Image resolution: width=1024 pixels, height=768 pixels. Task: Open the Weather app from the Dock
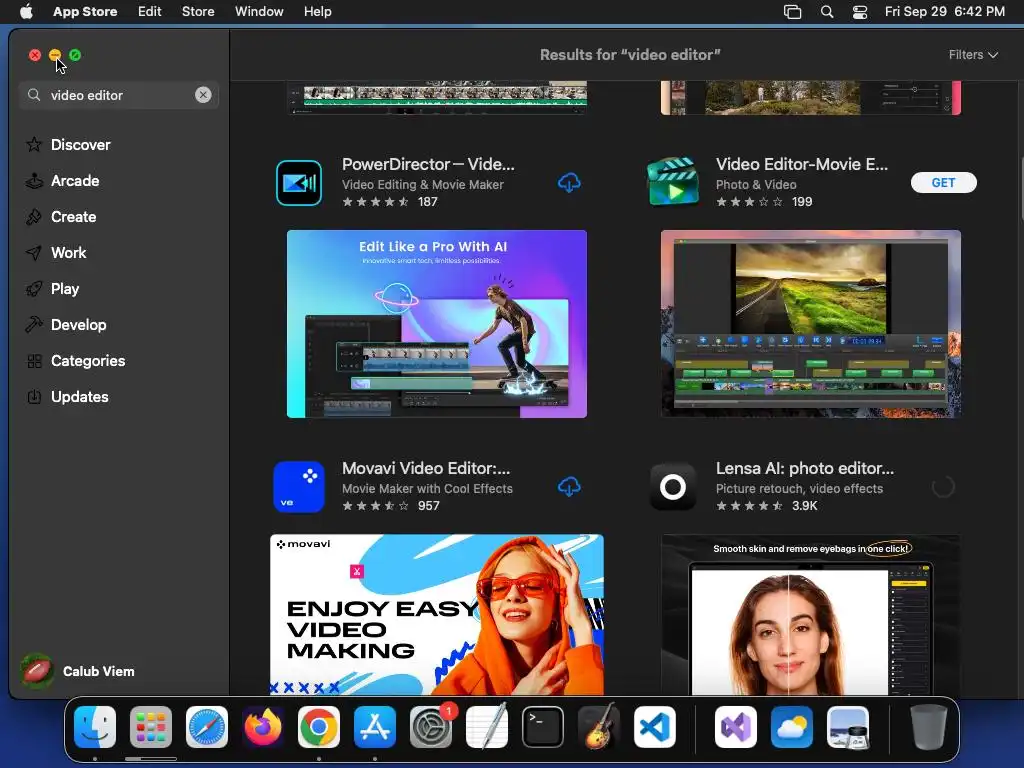click(x=792, y=727)
